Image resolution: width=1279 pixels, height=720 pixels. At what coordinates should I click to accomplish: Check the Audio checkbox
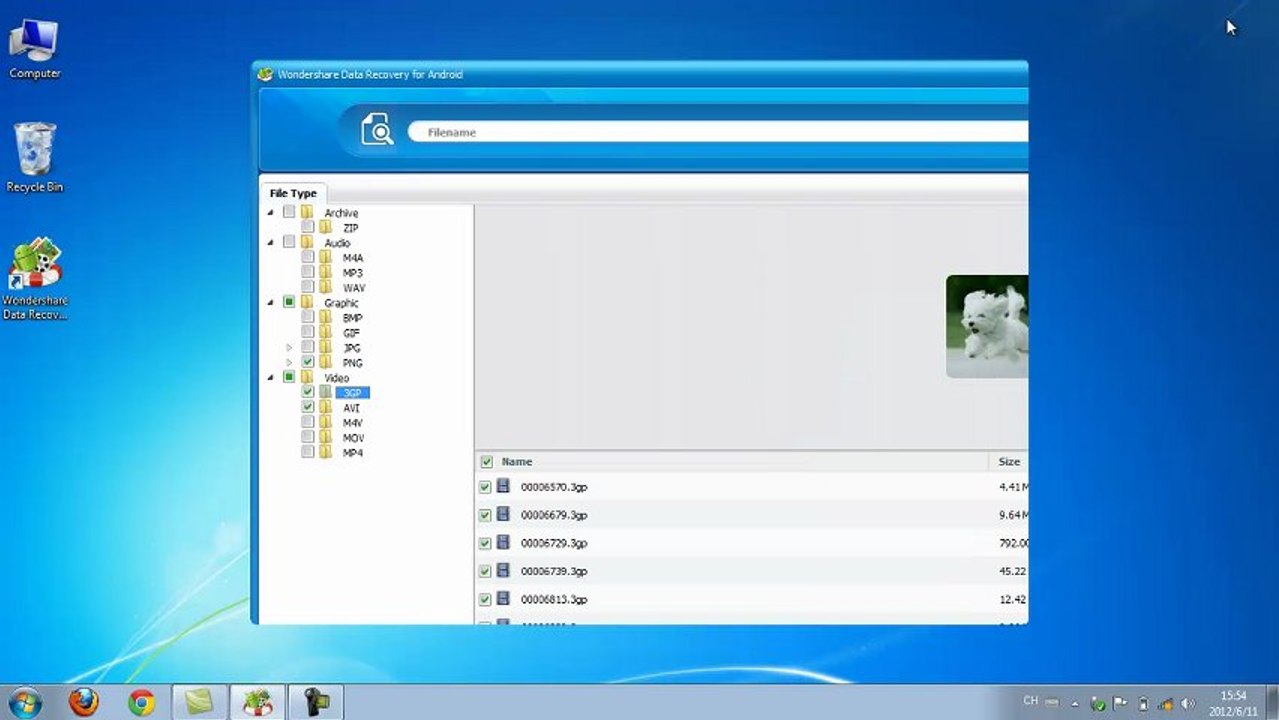pos(289,242)
